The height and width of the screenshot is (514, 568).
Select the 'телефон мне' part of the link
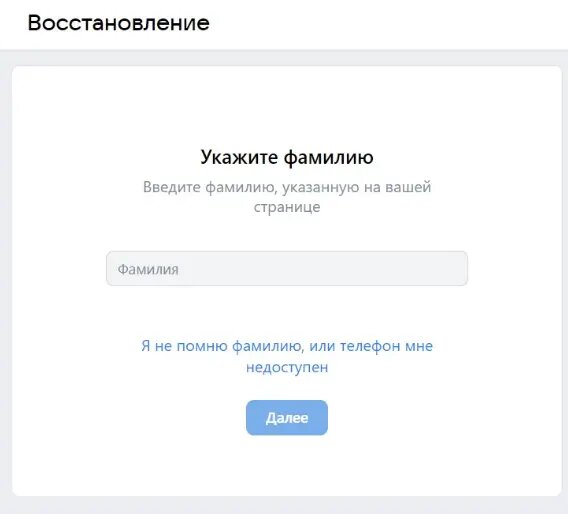(386, 346)
